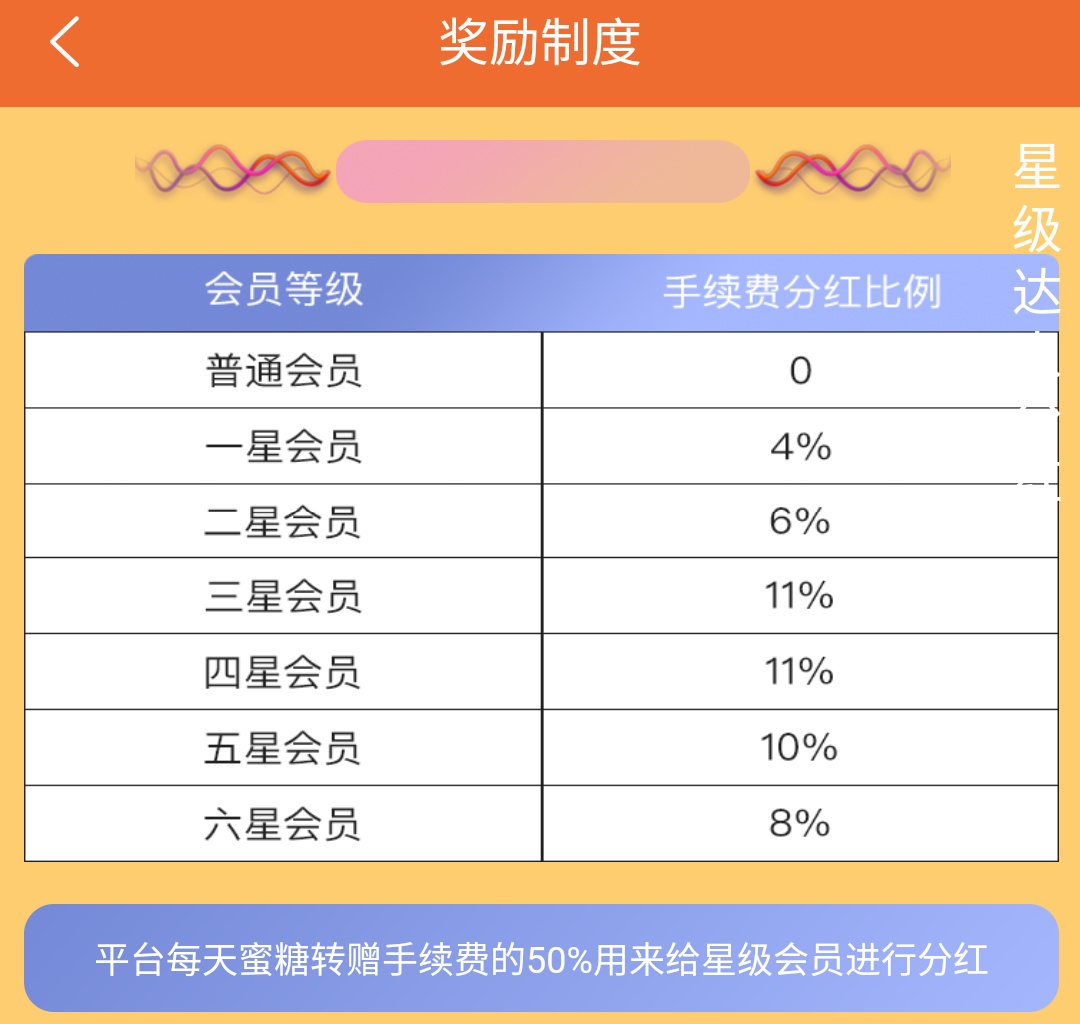
Task: Click the 六星会员 cell
Action: click(283, 824)
